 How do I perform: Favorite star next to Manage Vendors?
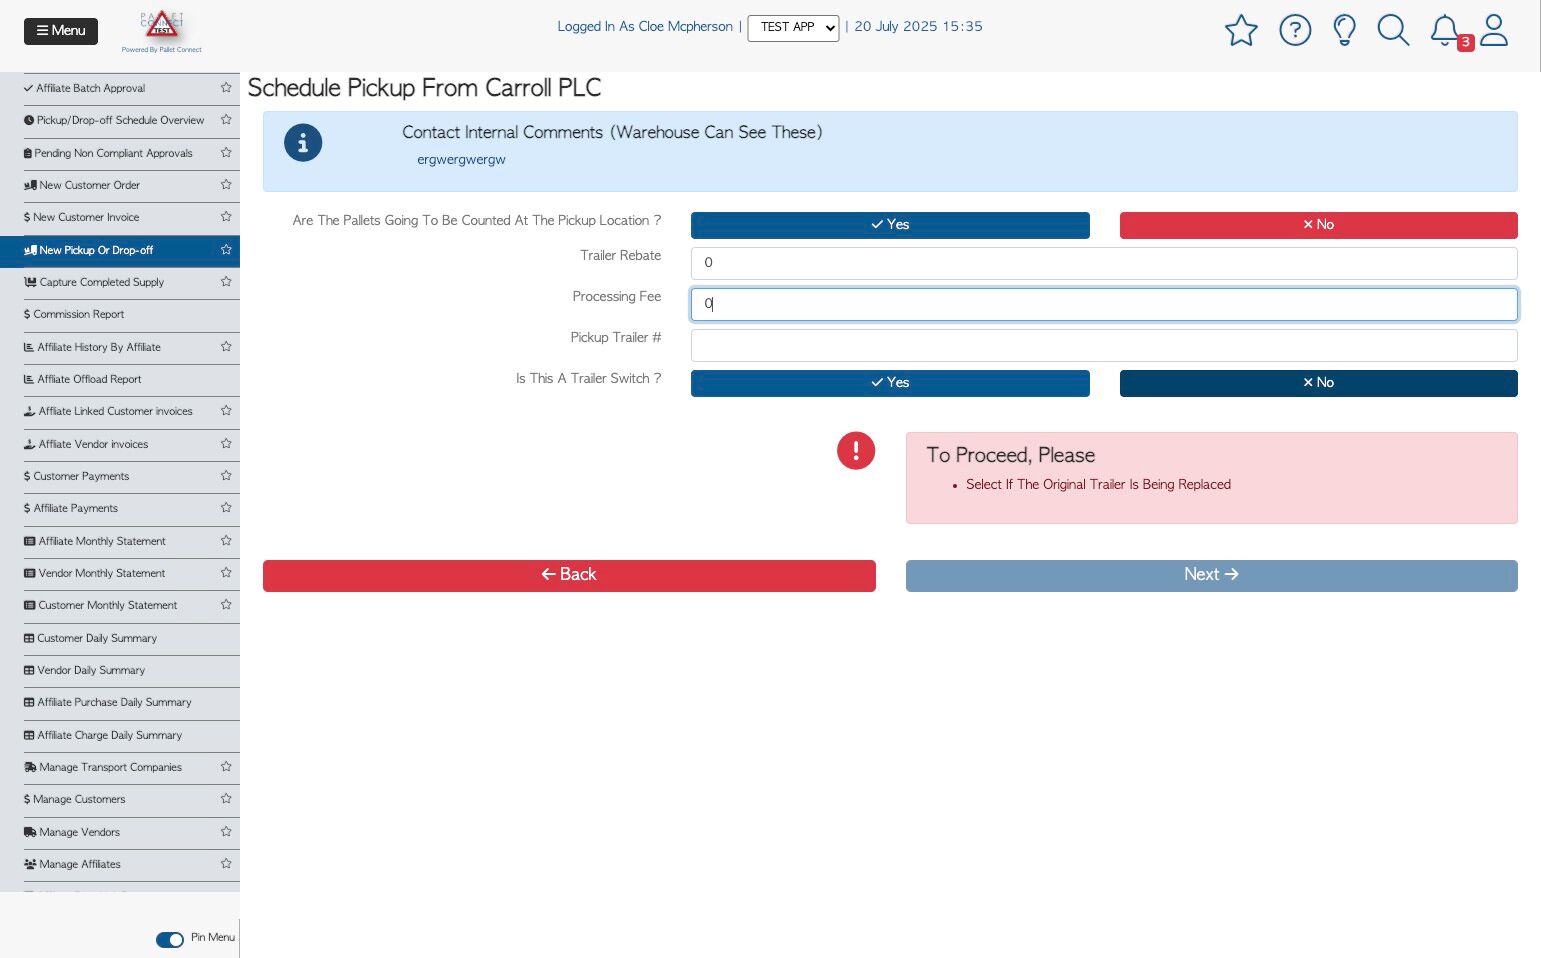(x=226, y=831)
